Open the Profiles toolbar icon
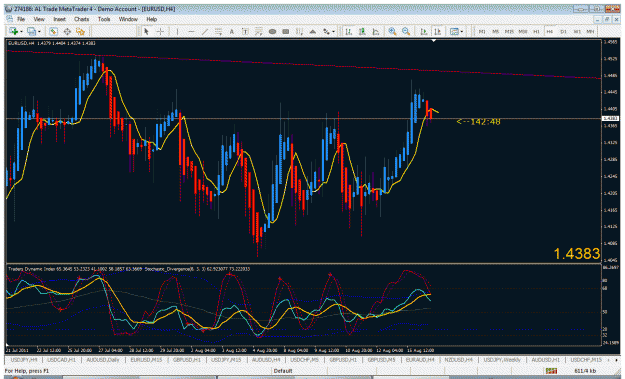The image size is (625, 379). point(31,31)
